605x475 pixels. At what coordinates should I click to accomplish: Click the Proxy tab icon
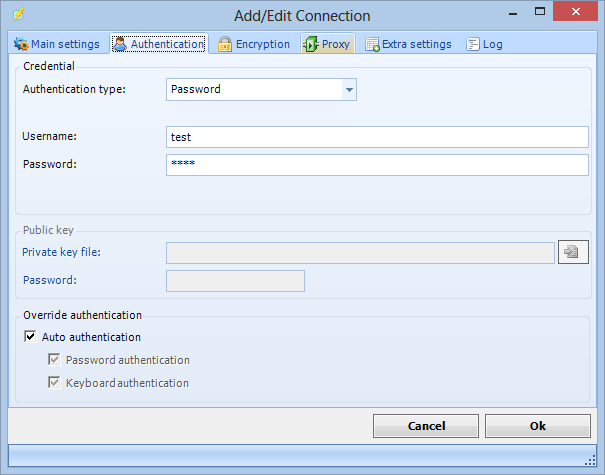click(311, 44)
